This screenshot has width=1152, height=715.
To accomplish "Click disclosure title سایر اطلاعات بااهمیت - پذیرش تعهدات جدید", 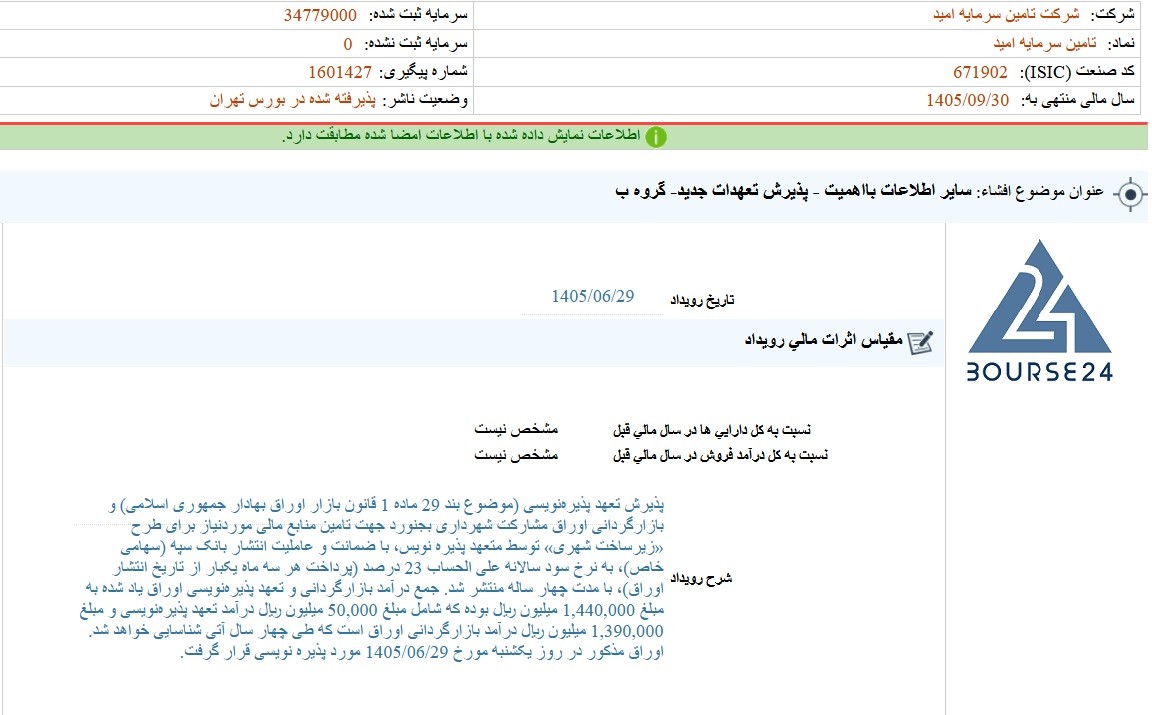I will point(793,192).
